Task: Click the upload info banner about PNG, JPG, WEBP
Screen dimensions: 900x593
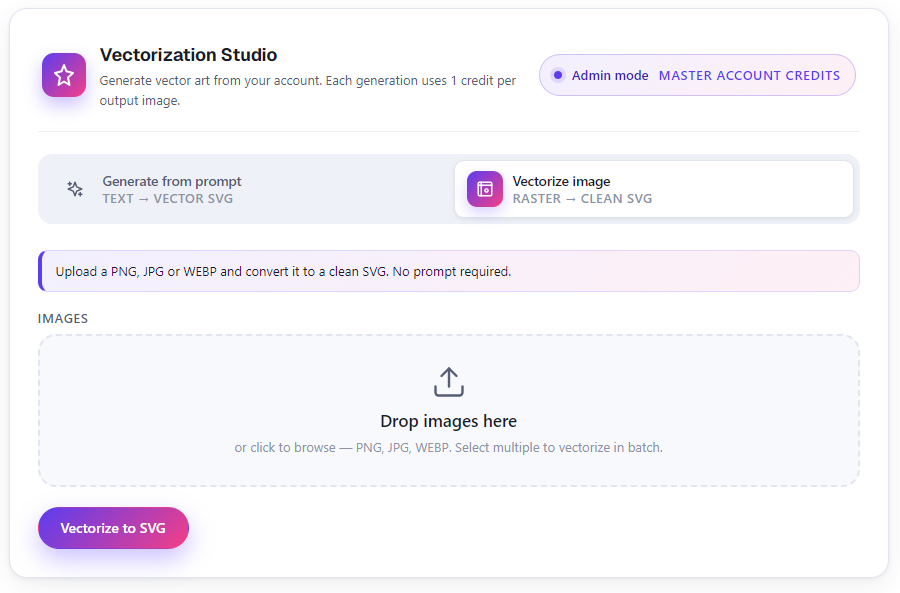Action: tap(449, 271)
